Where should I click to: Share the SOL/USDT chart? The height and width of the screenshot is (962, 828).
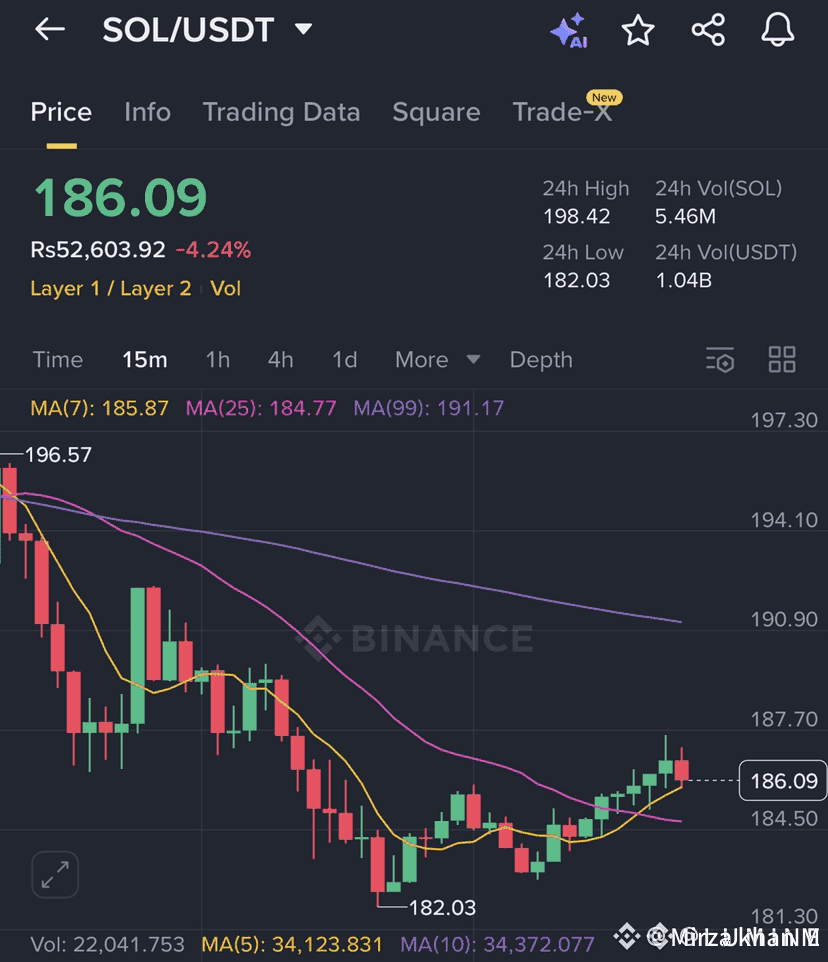tap(708, 30)
